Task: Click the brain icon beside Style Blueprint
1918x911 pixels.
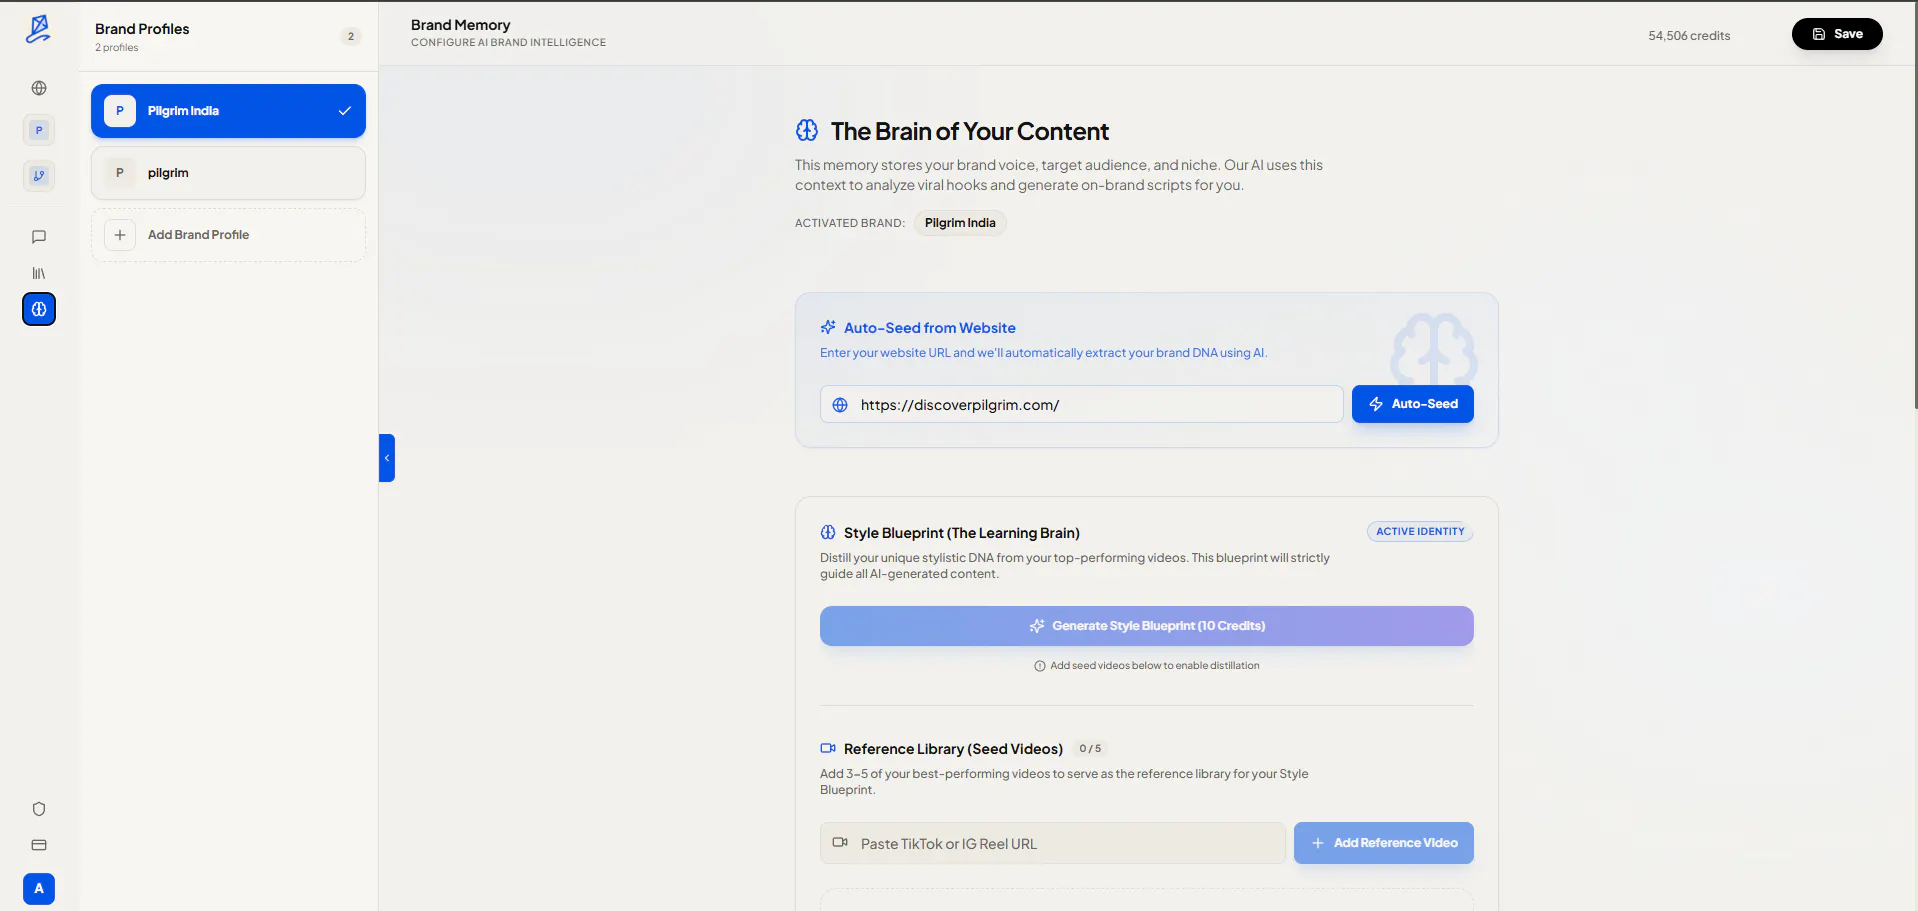Action: [828, 532]
